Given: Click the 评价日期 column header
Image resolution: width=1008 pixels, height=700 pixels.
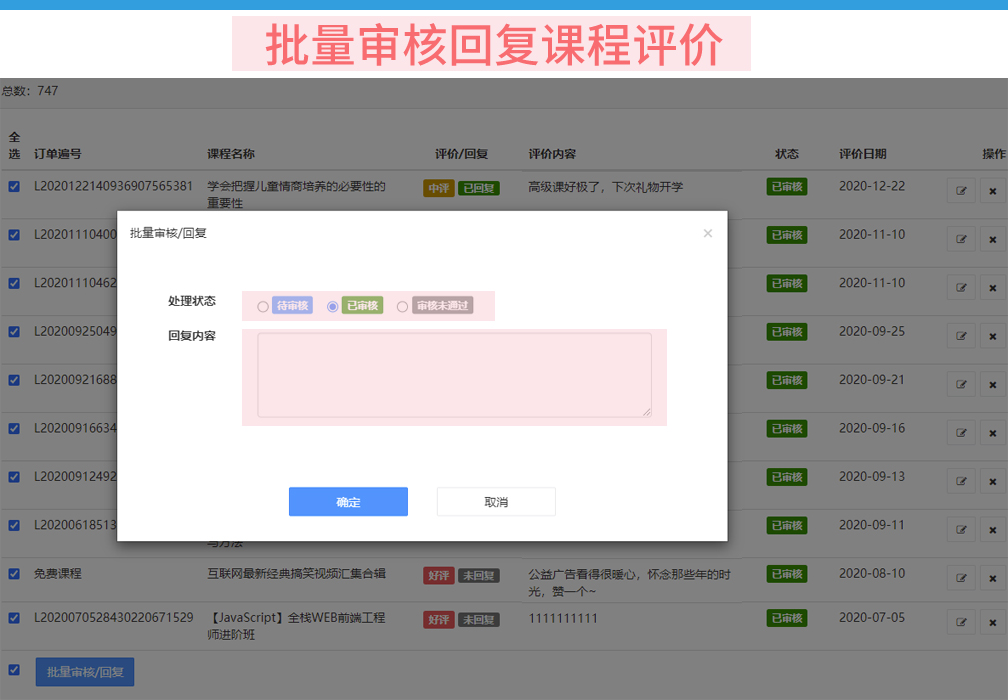Looking at the screenshot, I should point(863,154).
